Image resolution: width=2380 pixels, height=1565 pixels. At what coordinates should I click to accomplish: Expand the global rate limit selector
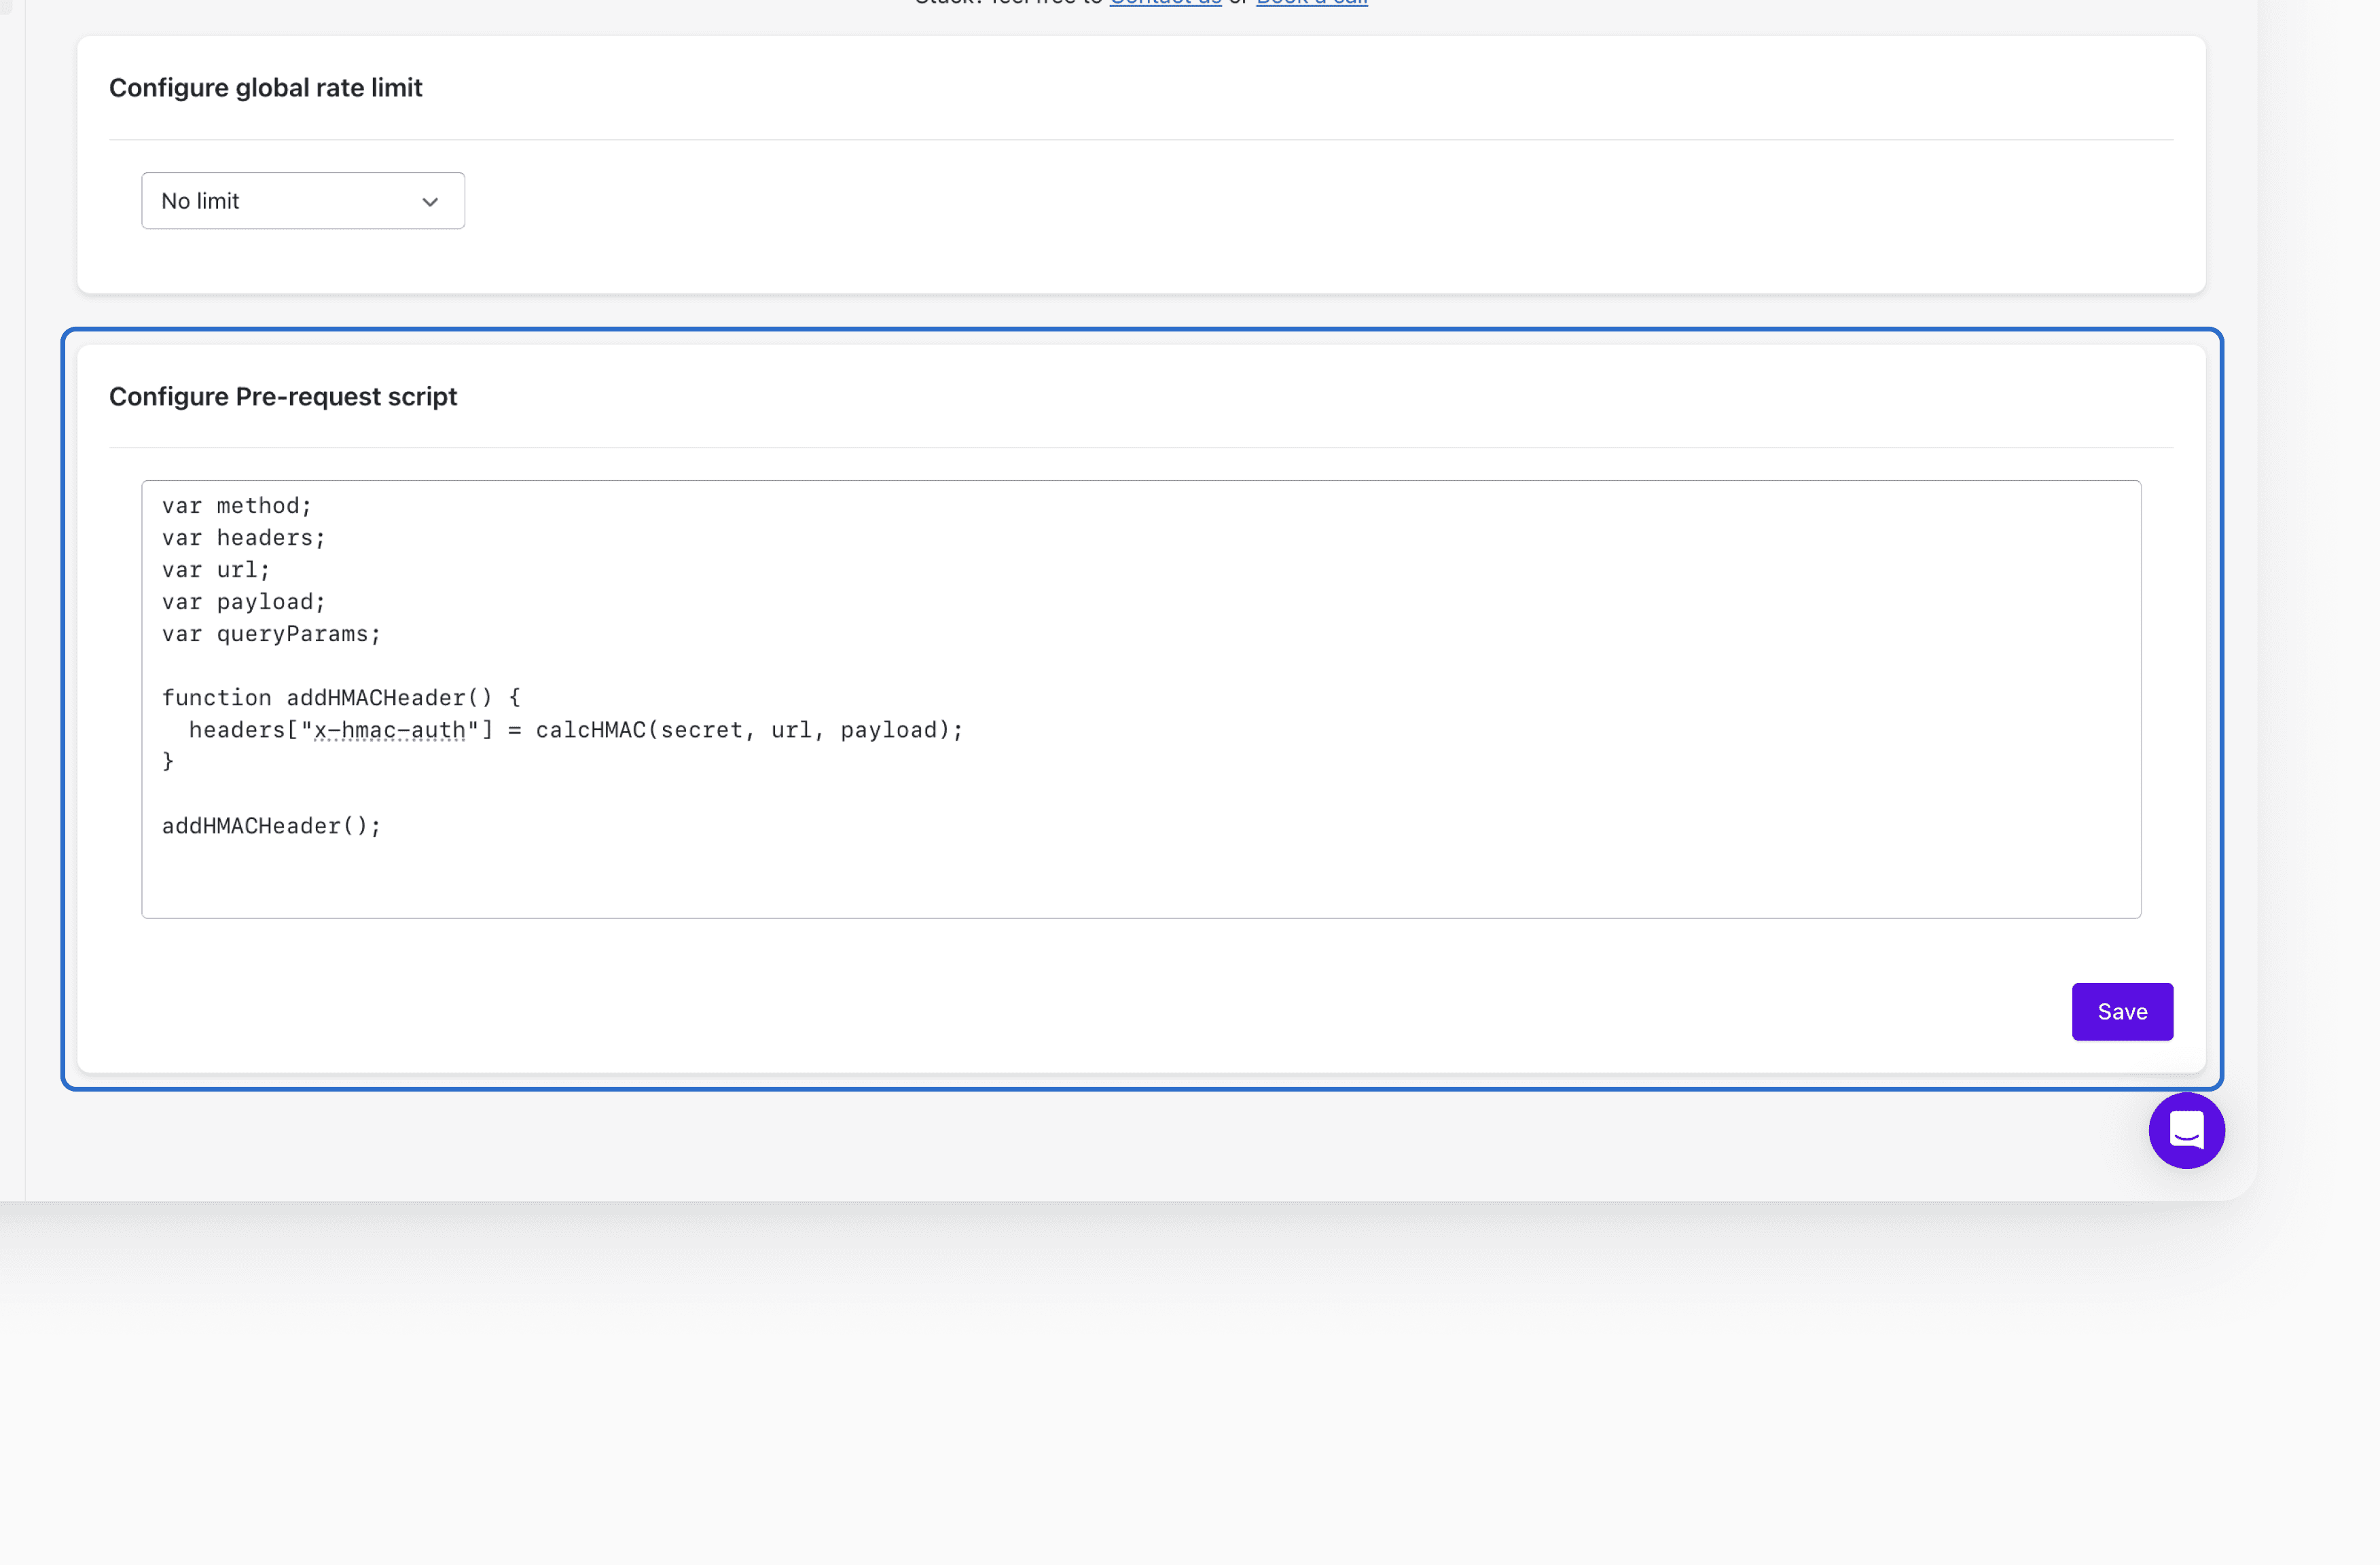coord(302,200)
